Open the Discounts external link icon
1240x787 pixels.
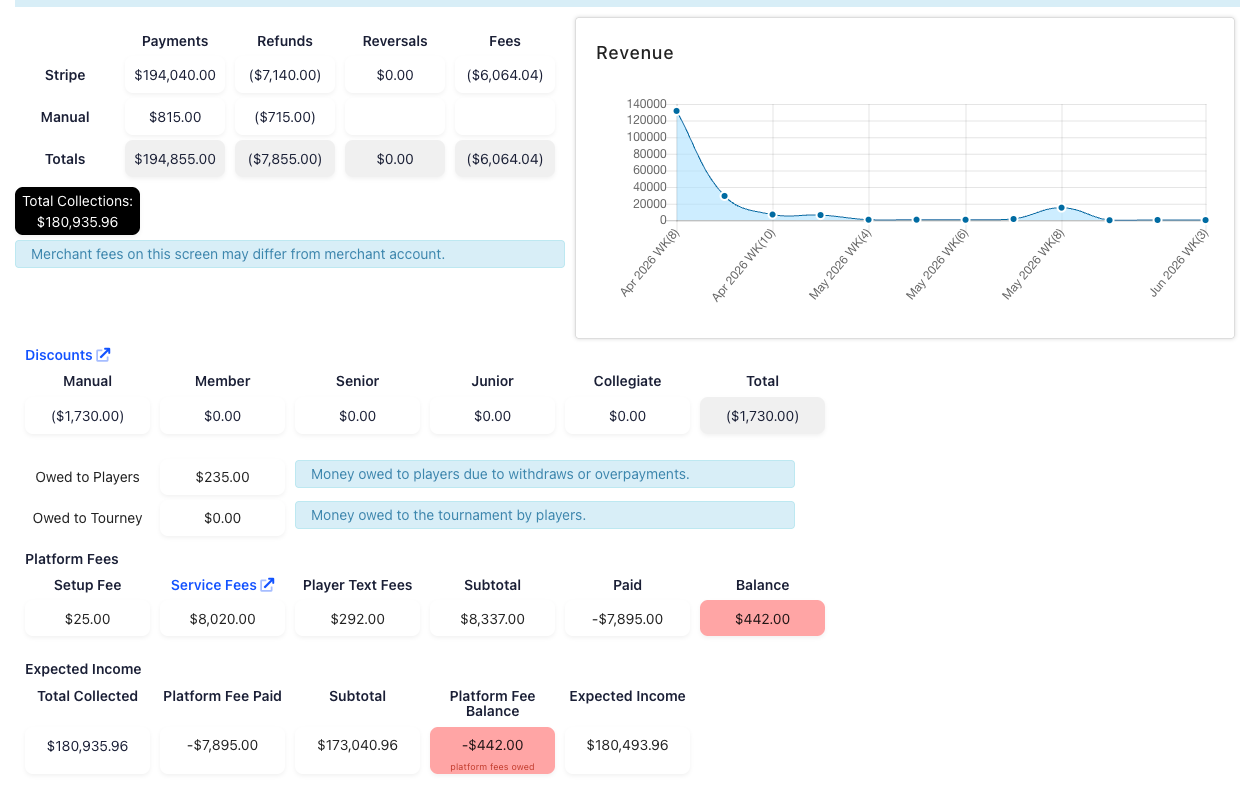[104, 355]
